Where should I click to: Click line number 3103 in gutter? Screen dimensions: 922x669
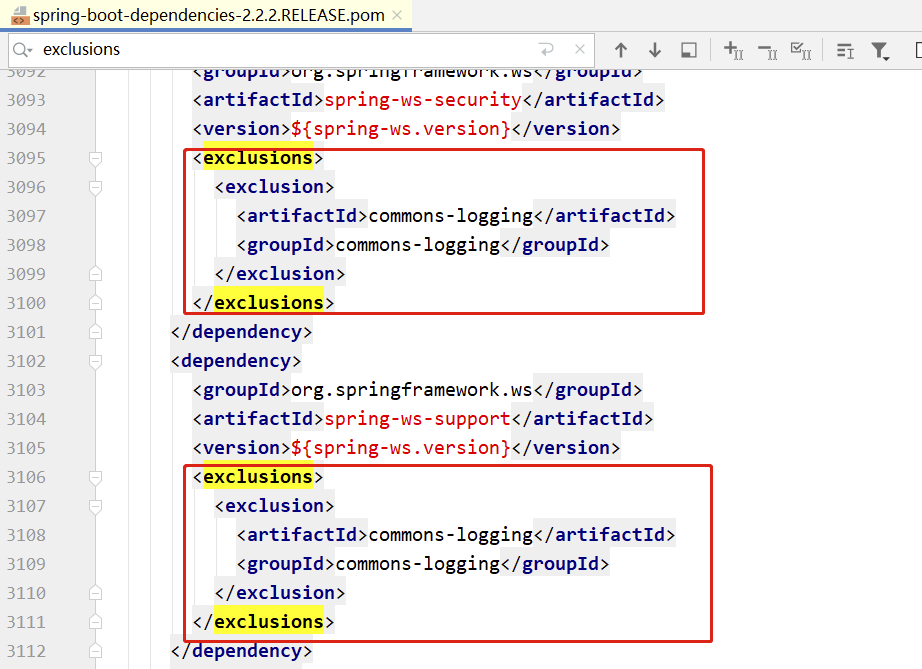(26, 390)
